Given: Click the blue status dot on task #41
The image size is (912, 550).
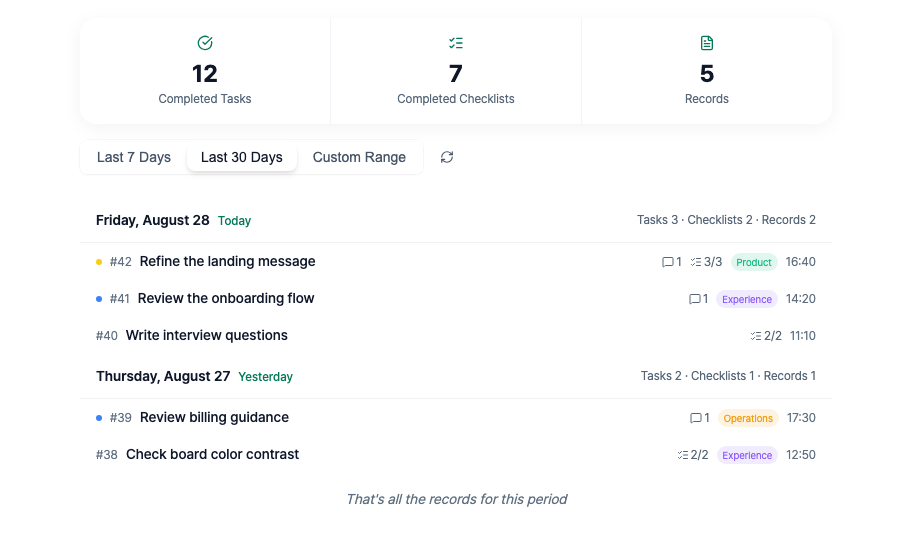Looking at the screenshot, I should click(x=99, y=299).
